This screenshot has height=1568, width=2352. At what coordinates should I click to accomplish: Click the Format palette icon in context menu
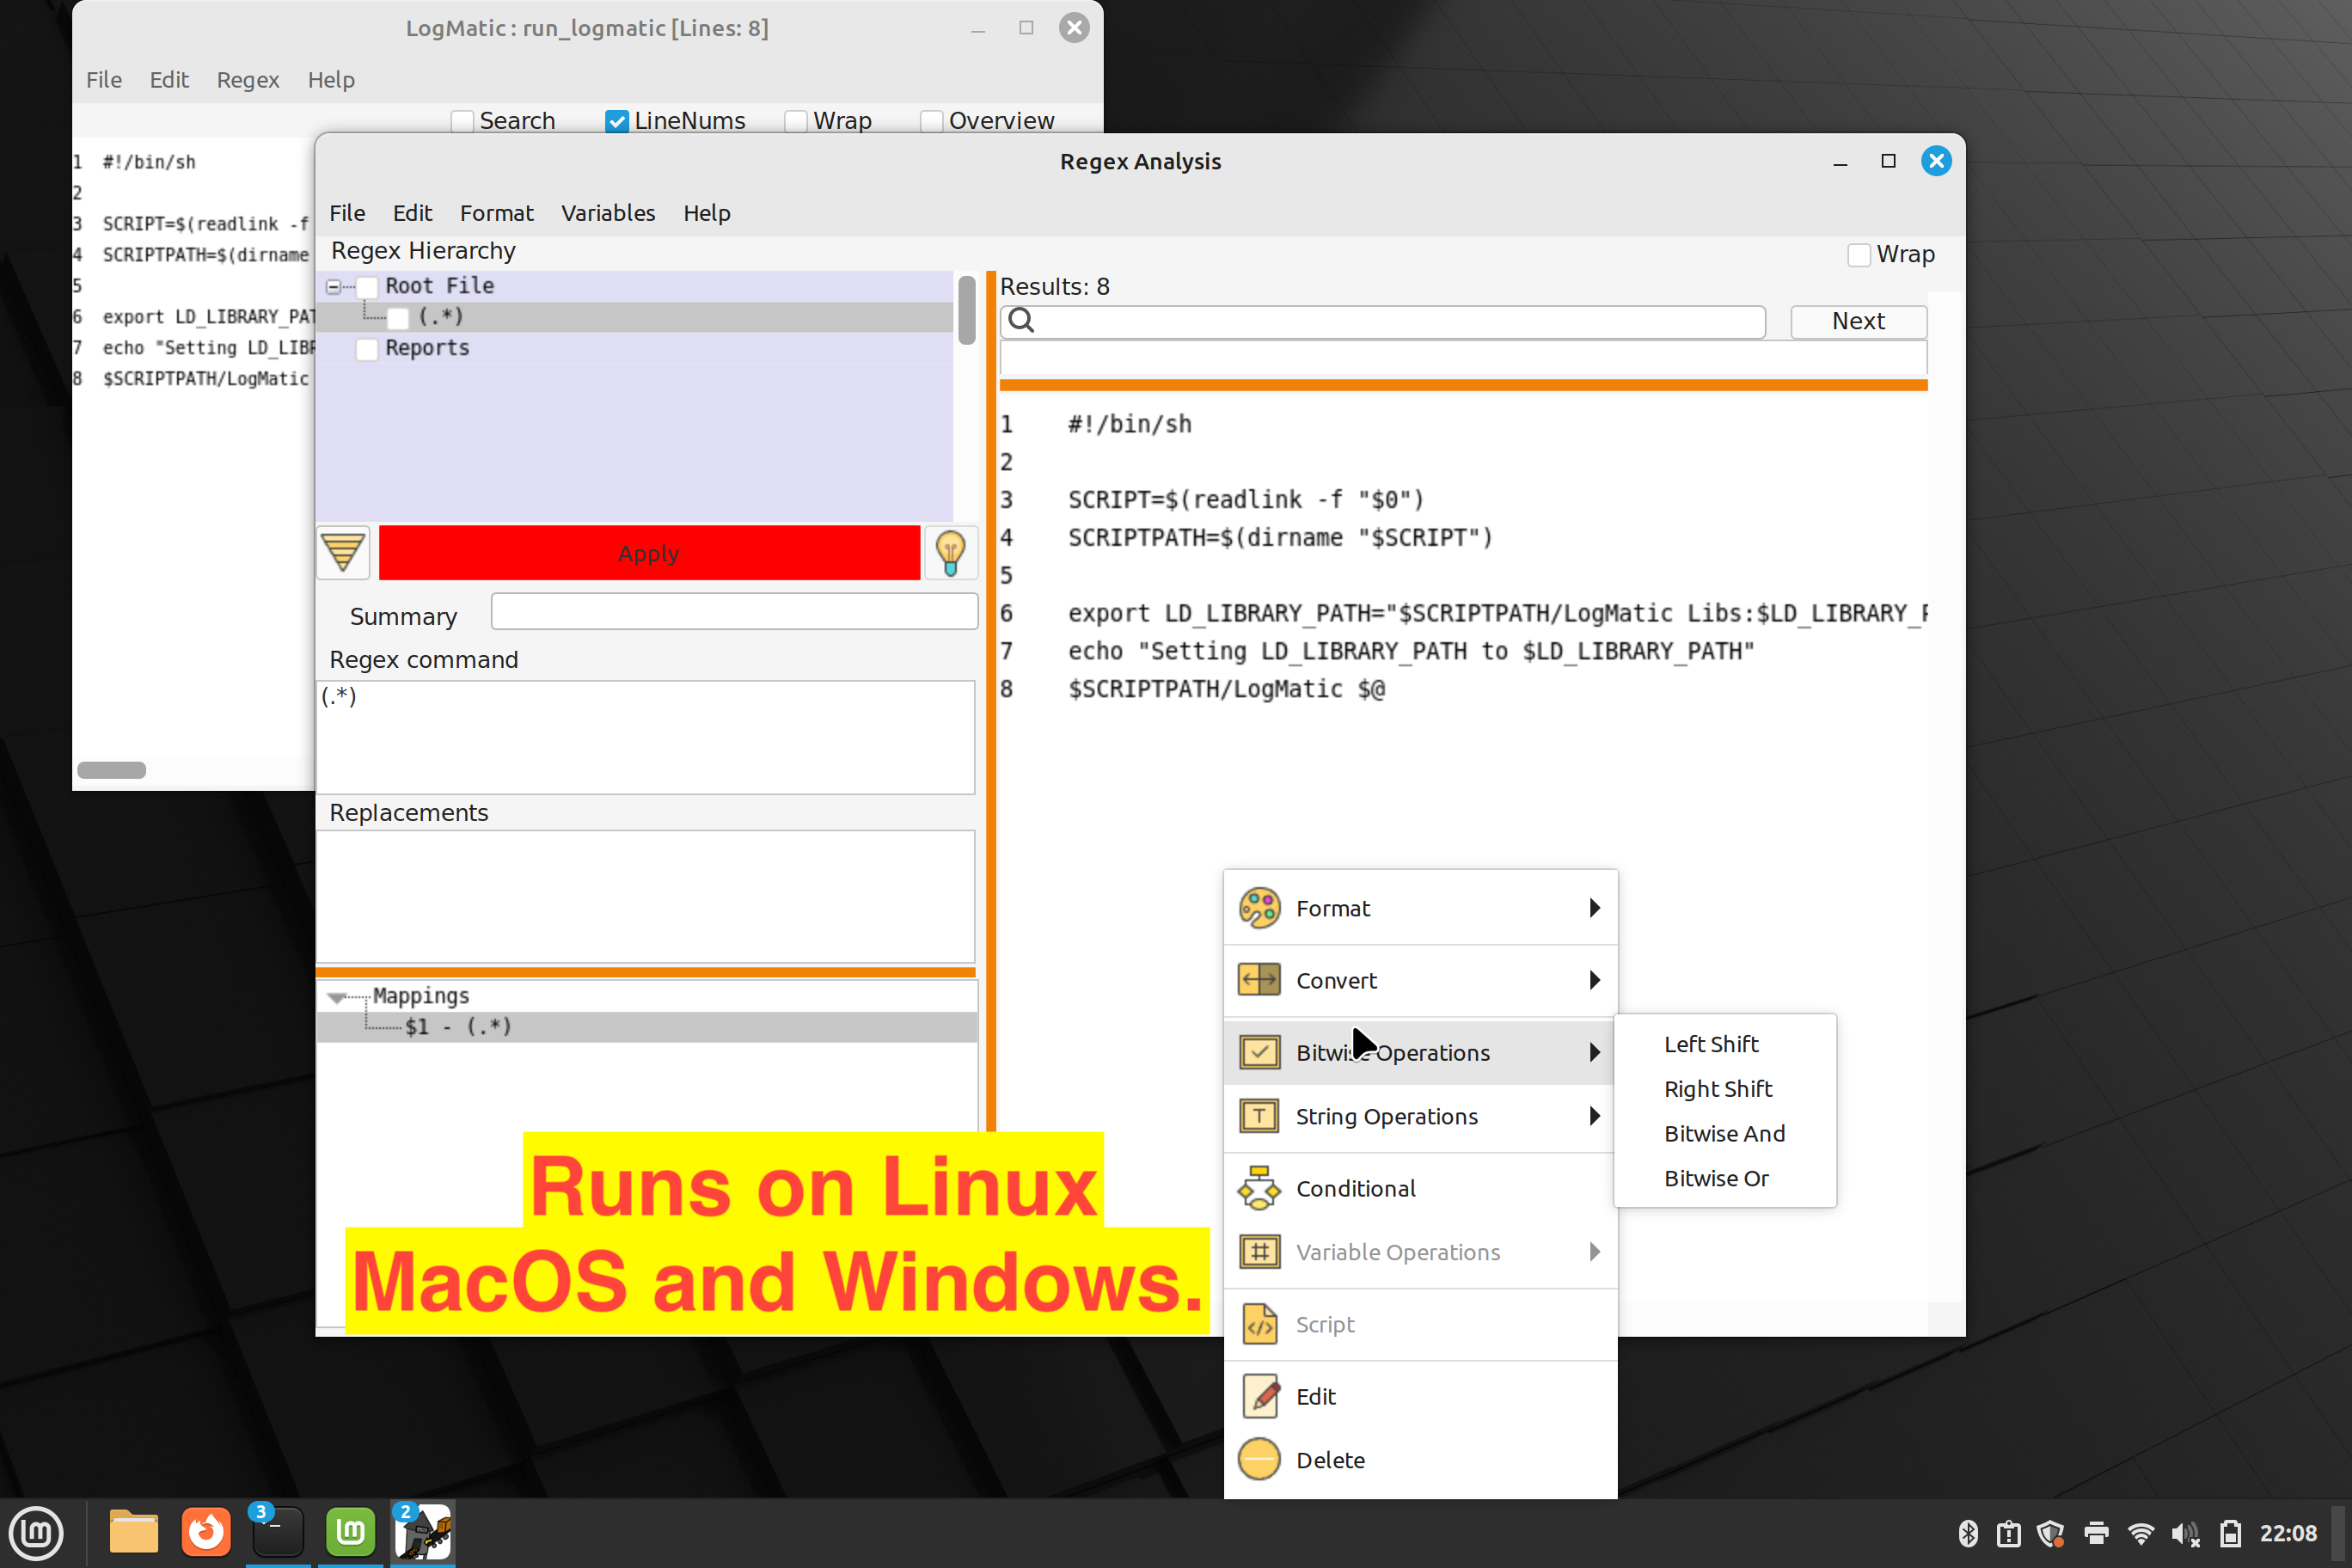(x=1259, y=908)
